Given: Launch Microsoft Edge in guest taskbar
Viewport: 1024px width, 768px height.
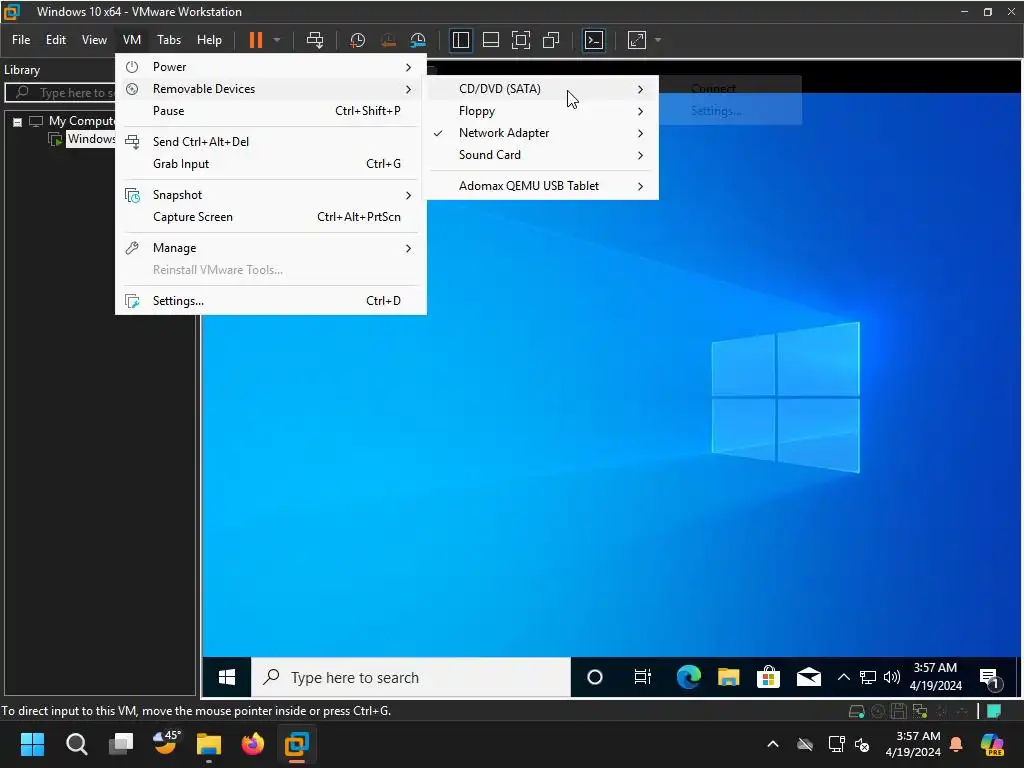Looking at the screenshot, I should [x=688, y=677].
